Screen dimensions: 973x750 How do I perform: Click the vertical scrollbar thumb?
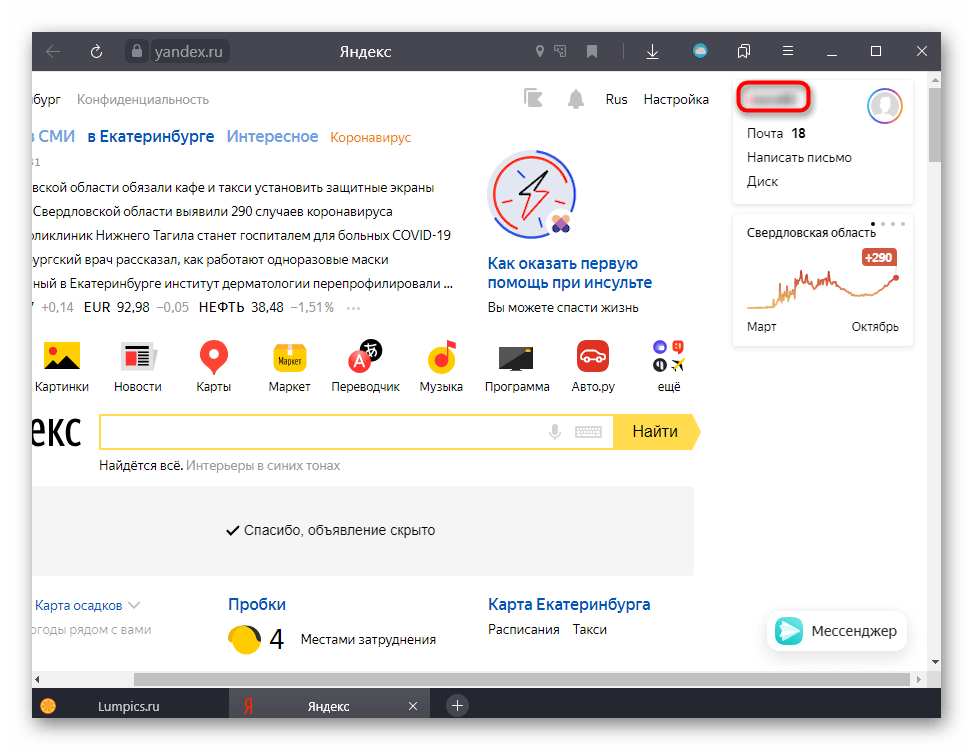point(935,124)
